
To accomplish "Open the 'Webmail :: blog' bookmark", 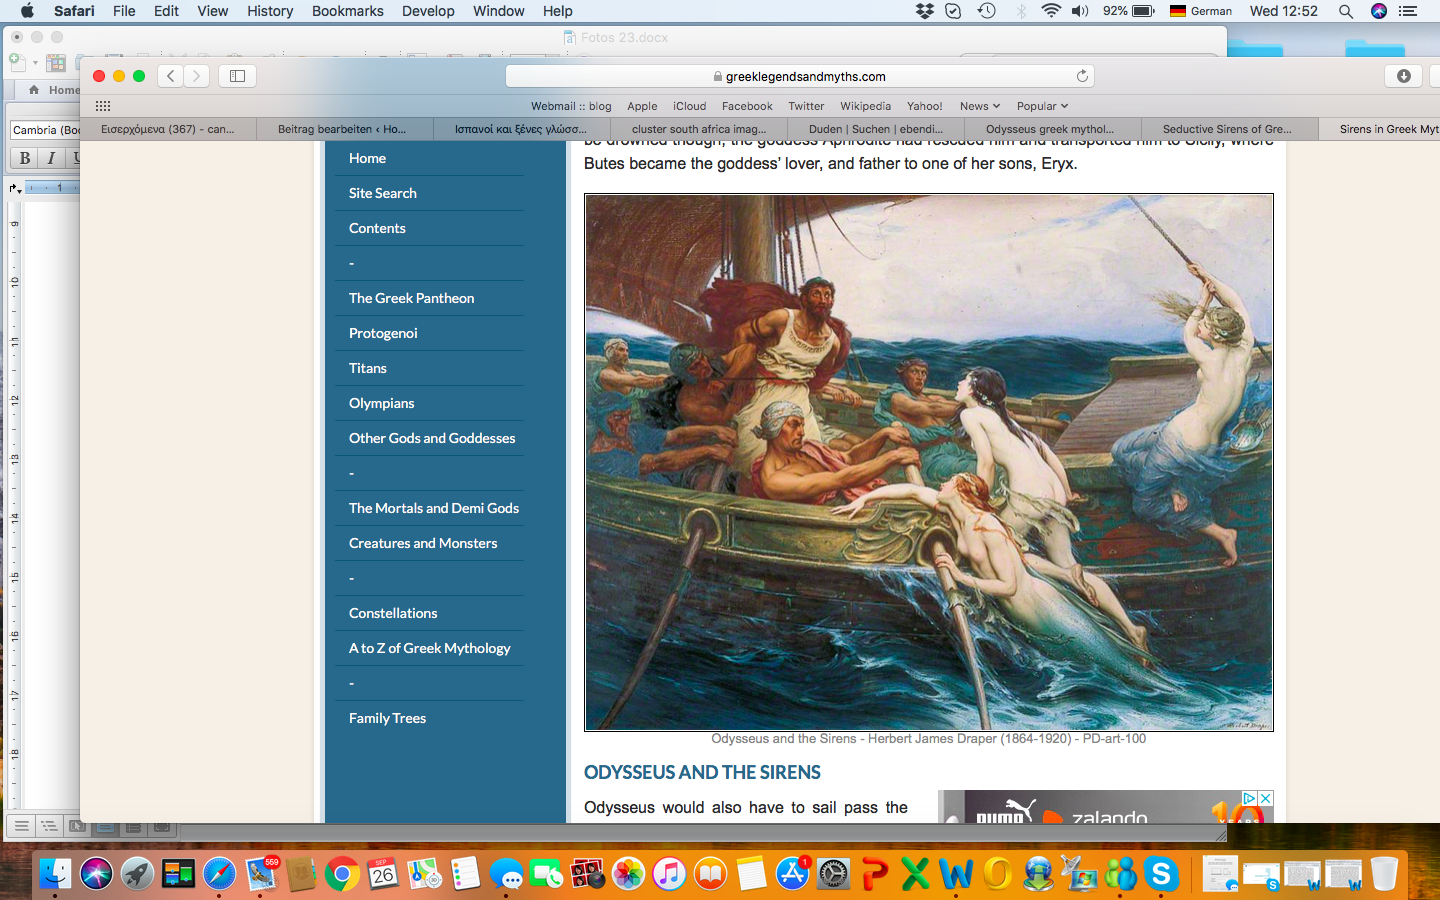I will [571, 106].
